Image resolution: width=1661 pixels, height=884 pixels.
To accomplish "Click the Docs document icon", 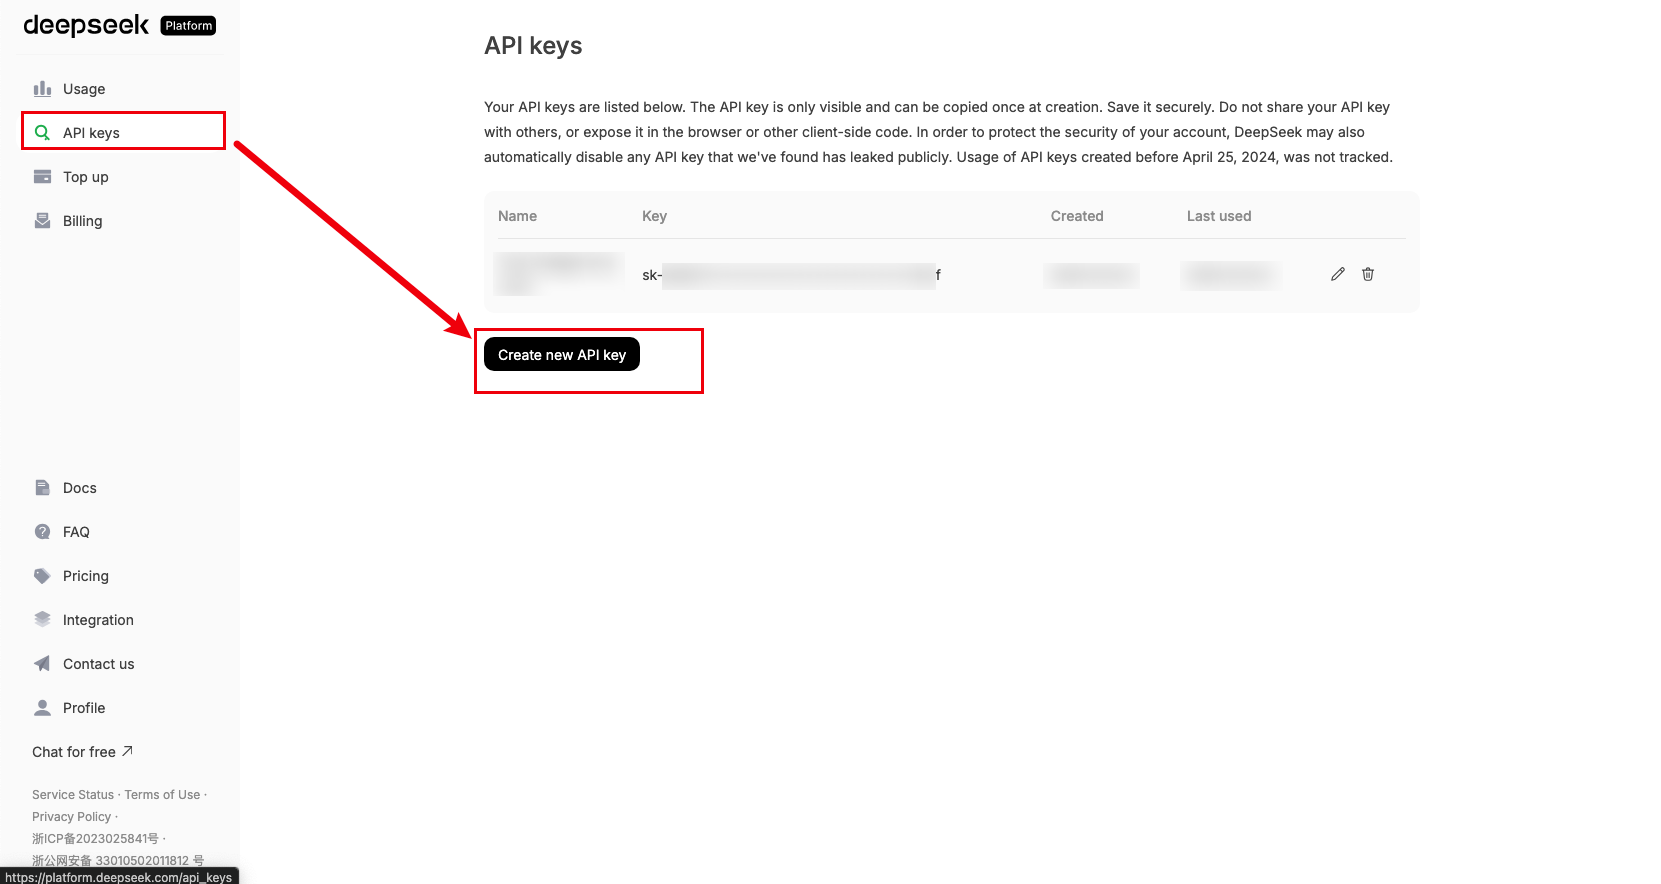I will (x=42, y=488).
